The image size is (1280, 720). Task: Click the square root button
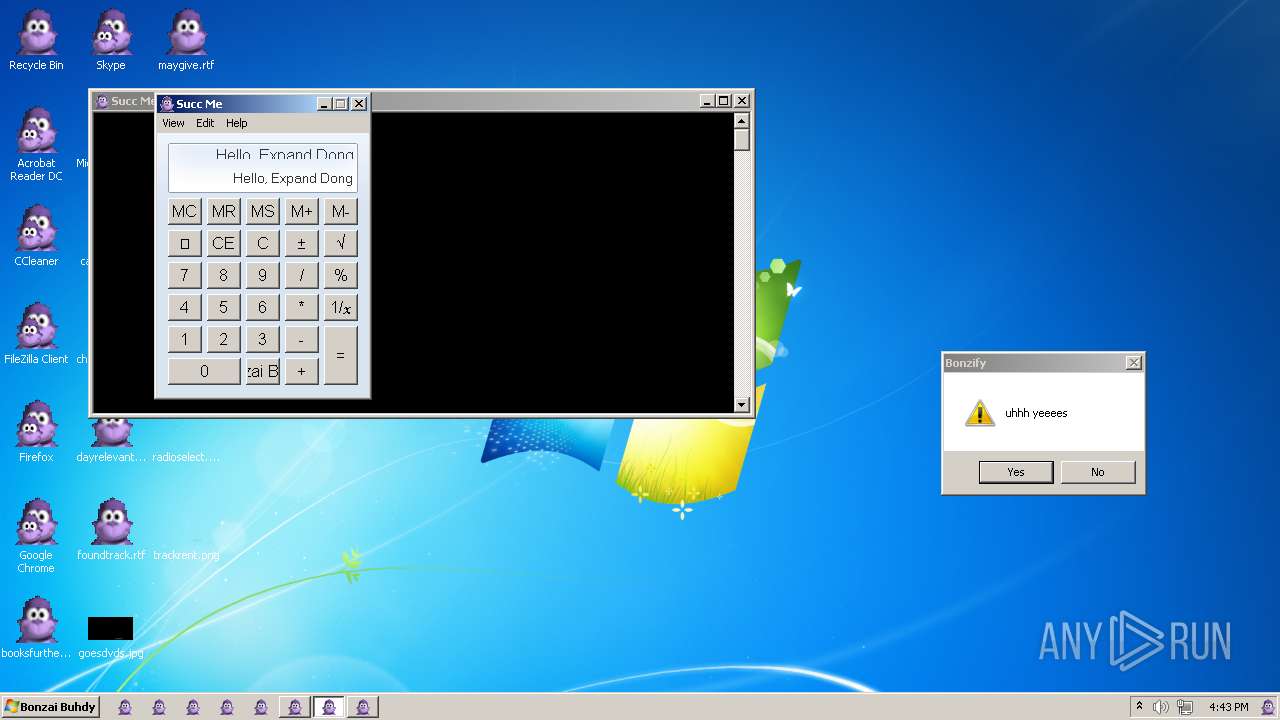point(340,243)
